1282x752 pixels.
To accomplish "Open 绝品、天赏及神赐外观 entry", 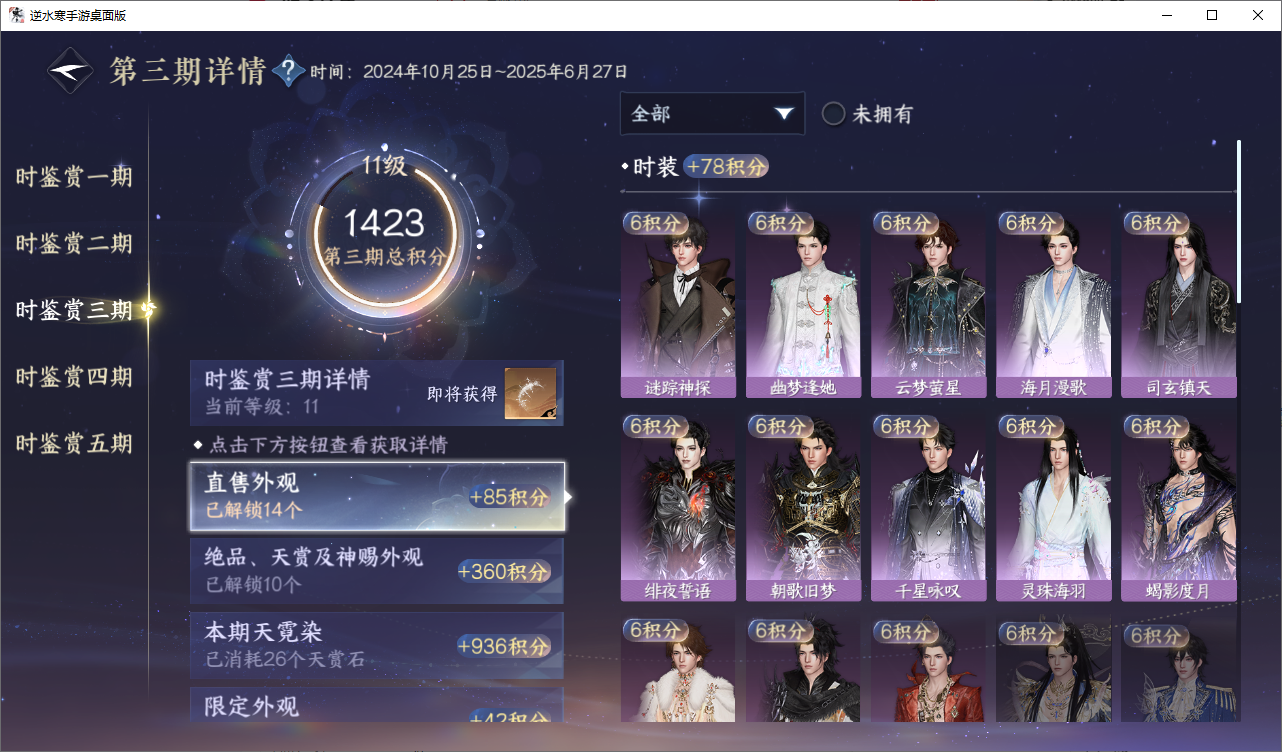I will 377,571.
